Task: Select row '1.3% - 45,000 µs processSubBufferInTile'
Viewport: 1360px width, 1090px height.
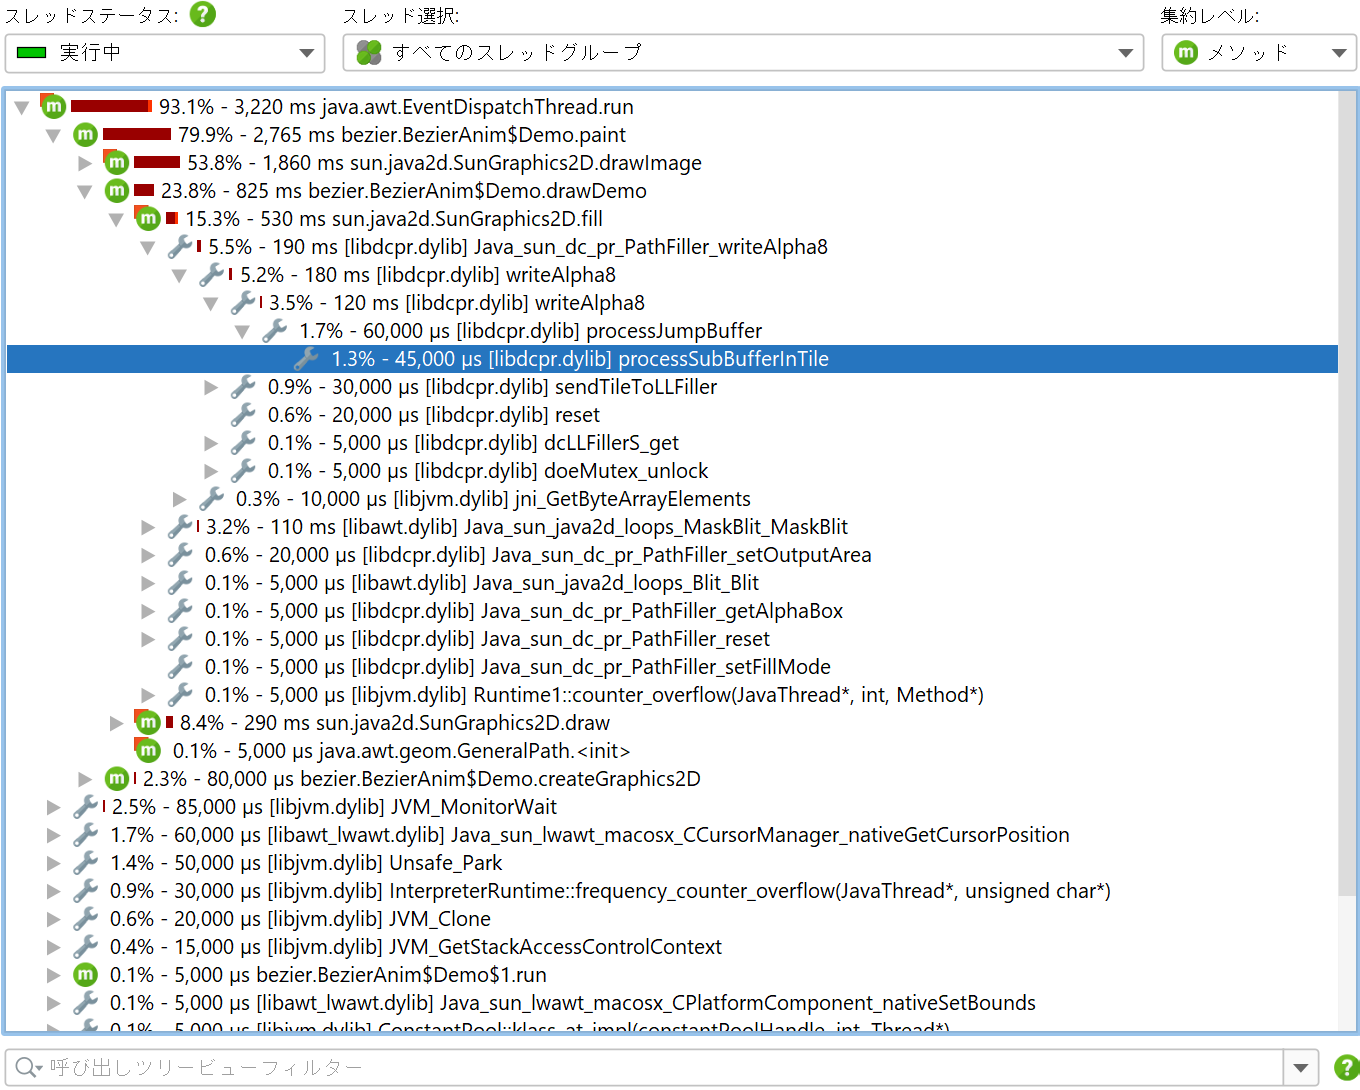Action: click(672, 359)
